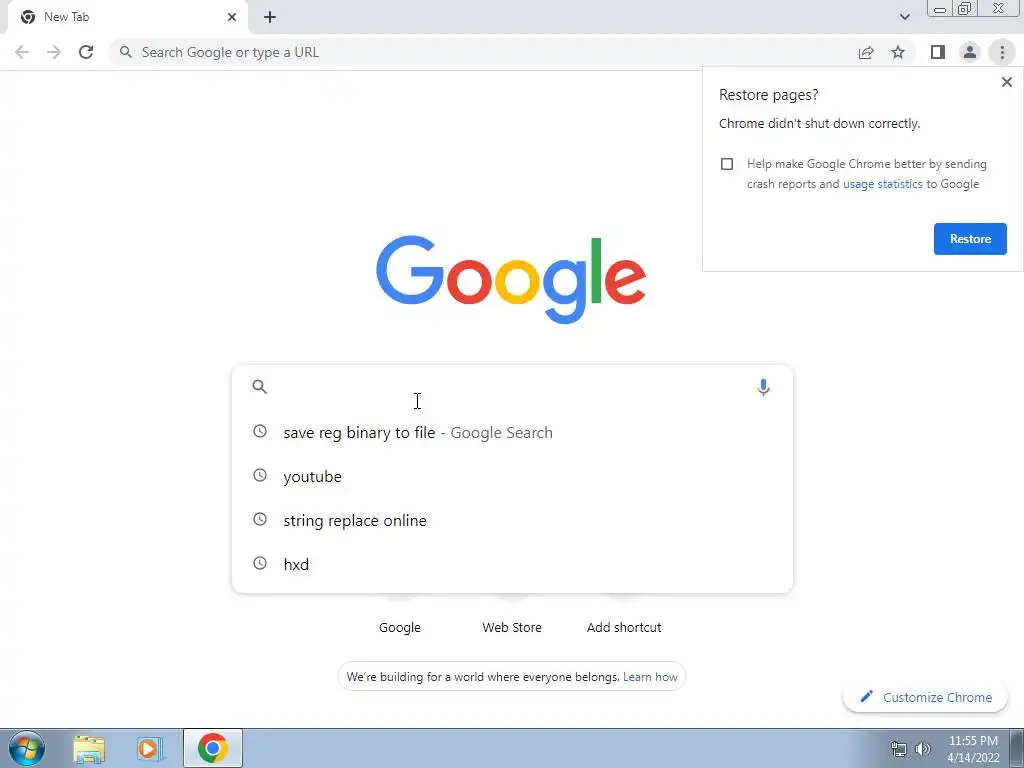The height and width of the screenshot is (768, 1024).
Task: Click the browser back arrow
Action: 22,52
